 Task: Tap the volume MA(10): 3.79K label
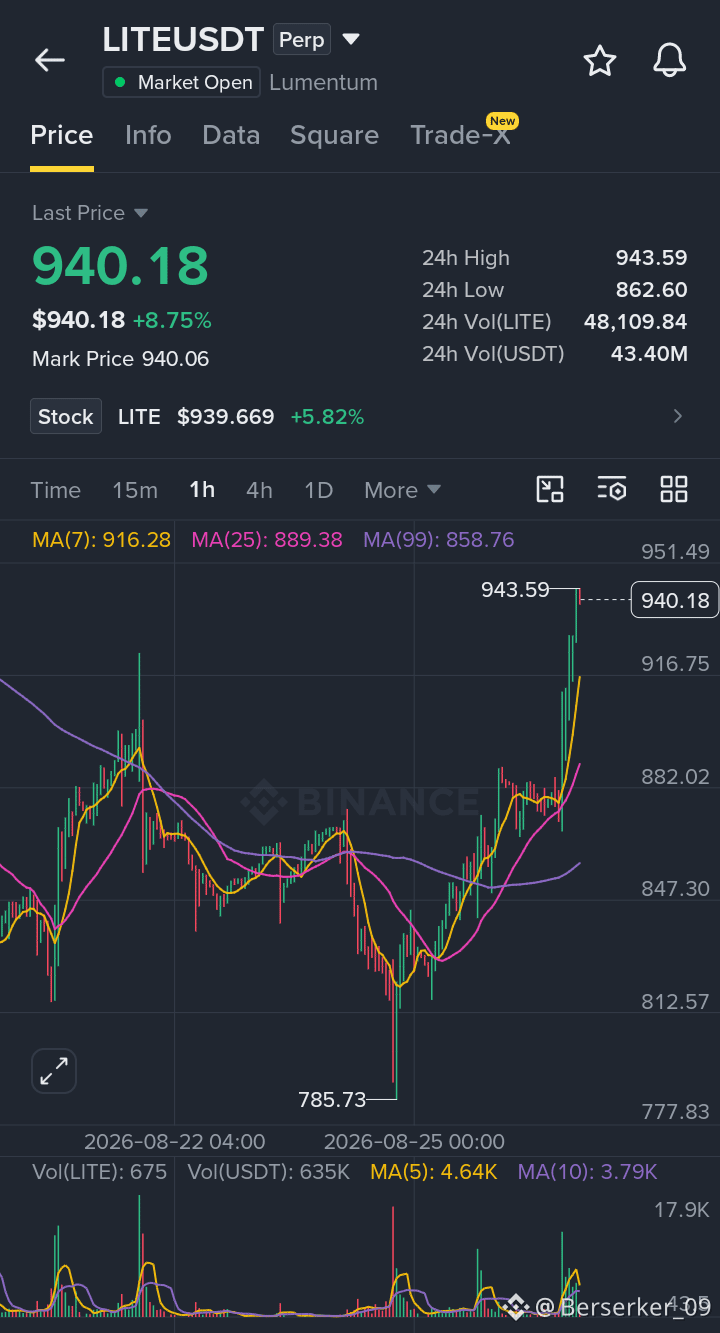[588, 1172]
